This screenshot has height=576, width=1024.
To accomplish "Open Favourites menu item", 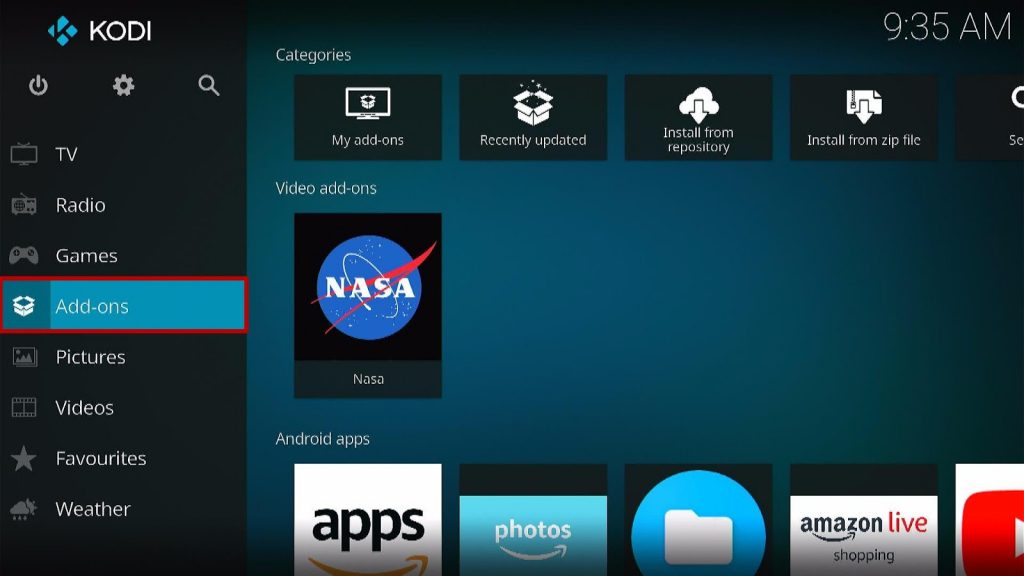I will tap(123, 458).
